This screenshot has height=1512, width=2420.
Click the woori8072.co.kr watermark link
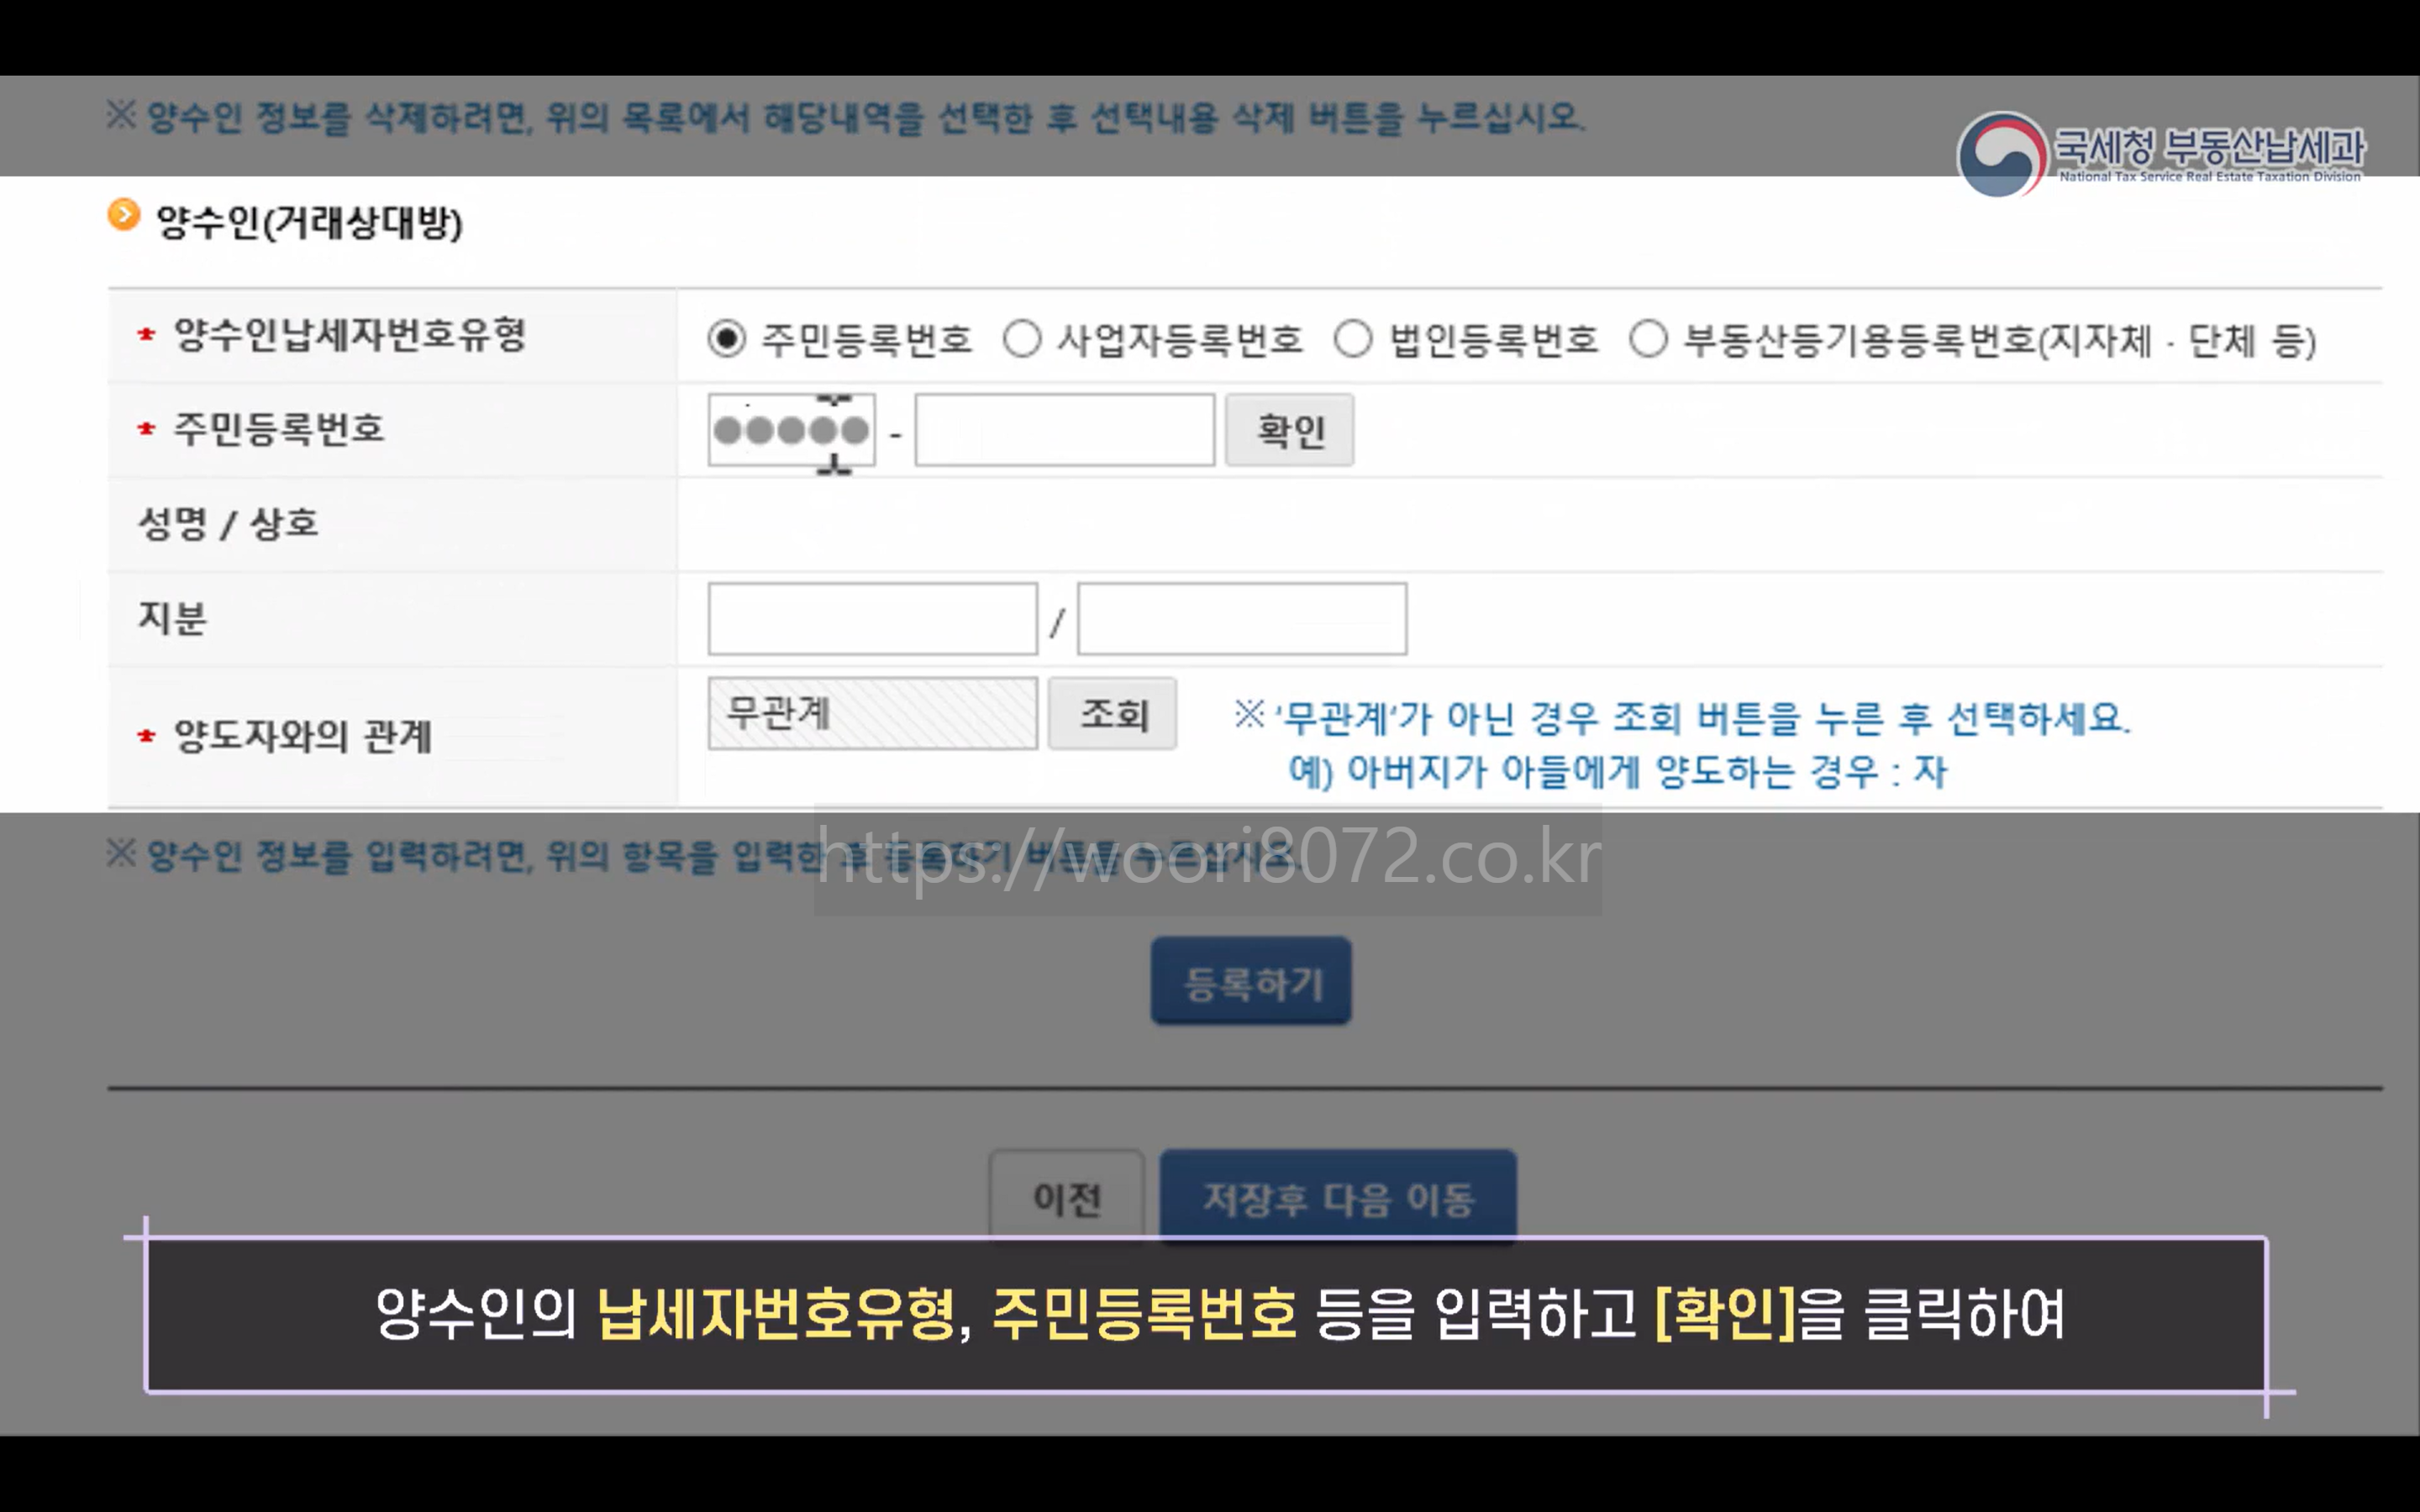(x=1207, y=859)
